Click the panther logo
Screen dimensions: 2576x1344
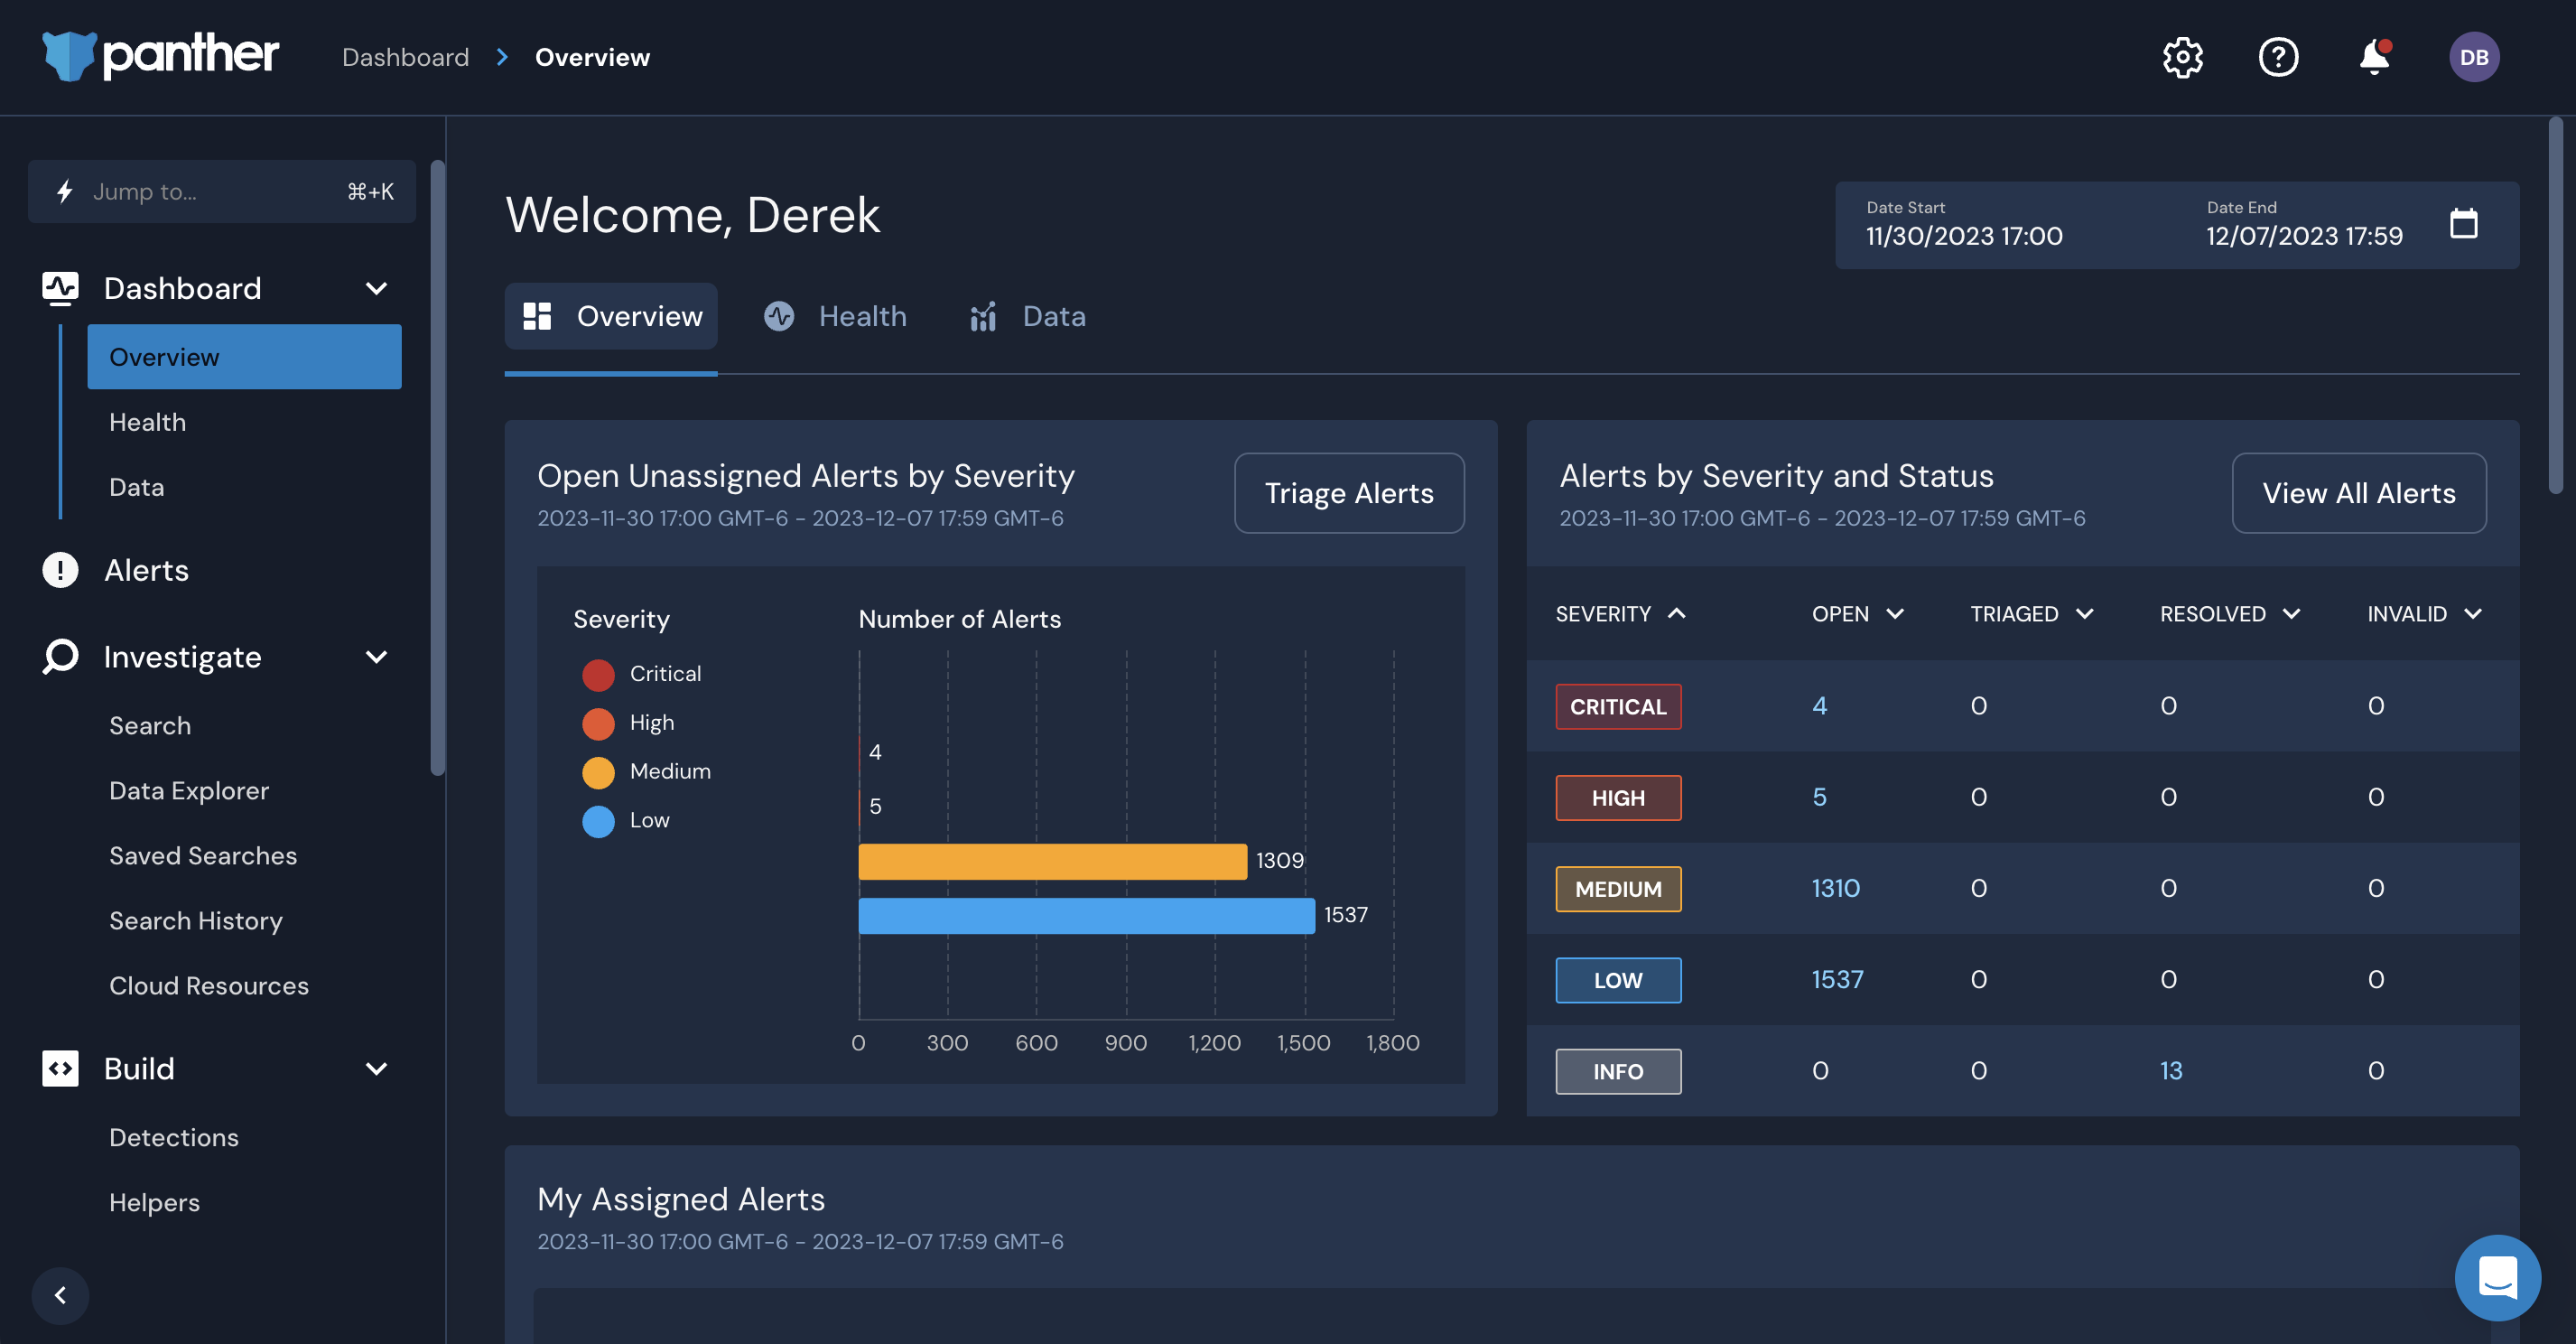(160, 55)
